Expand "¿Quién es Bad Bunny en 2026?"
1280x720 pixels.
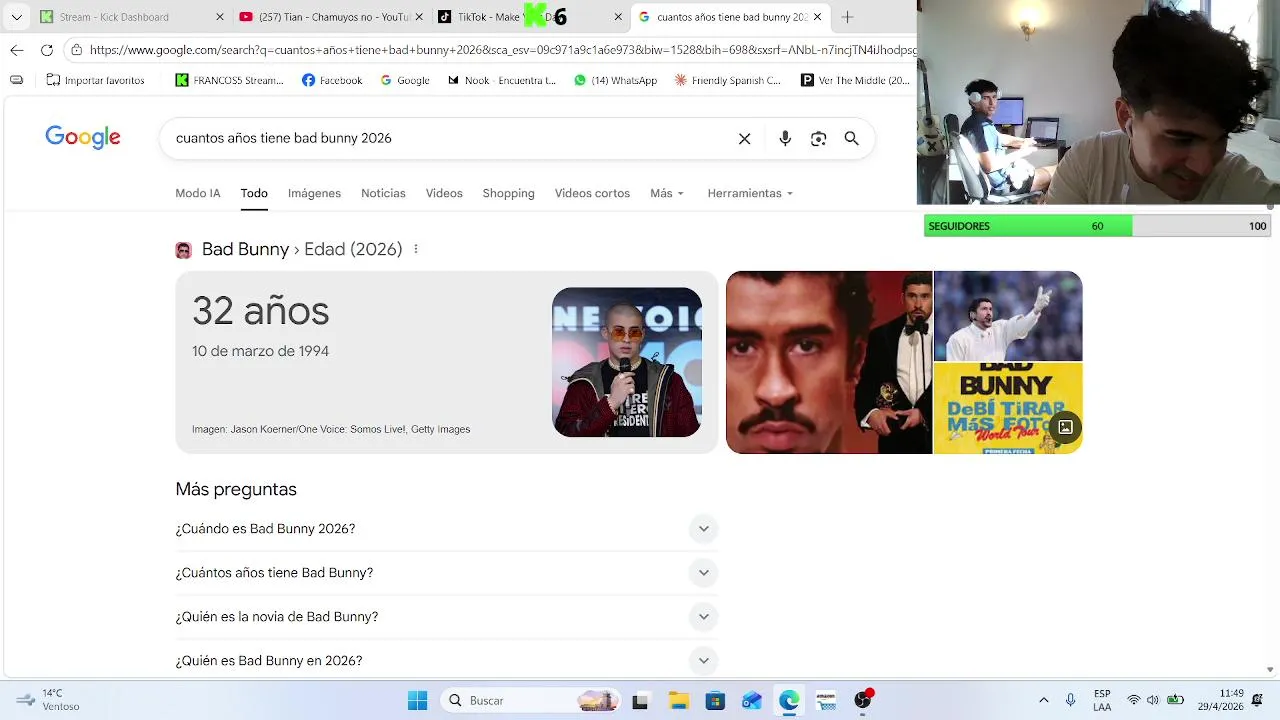tap(446, 661)
